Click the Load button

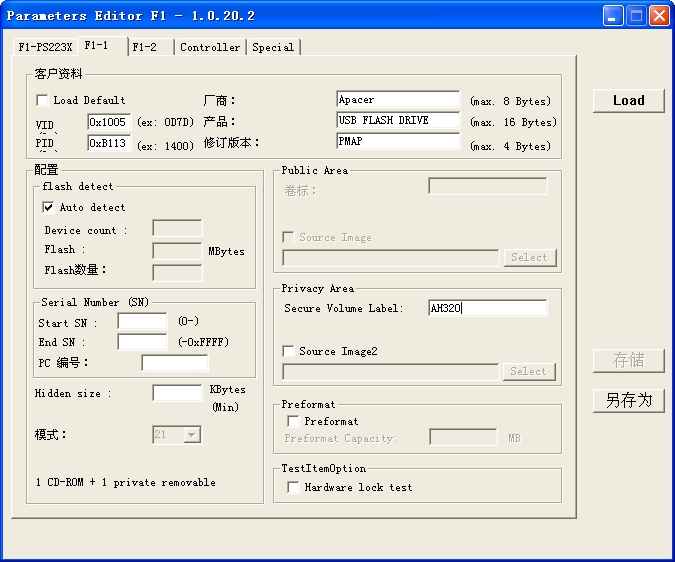pos(628,100)
